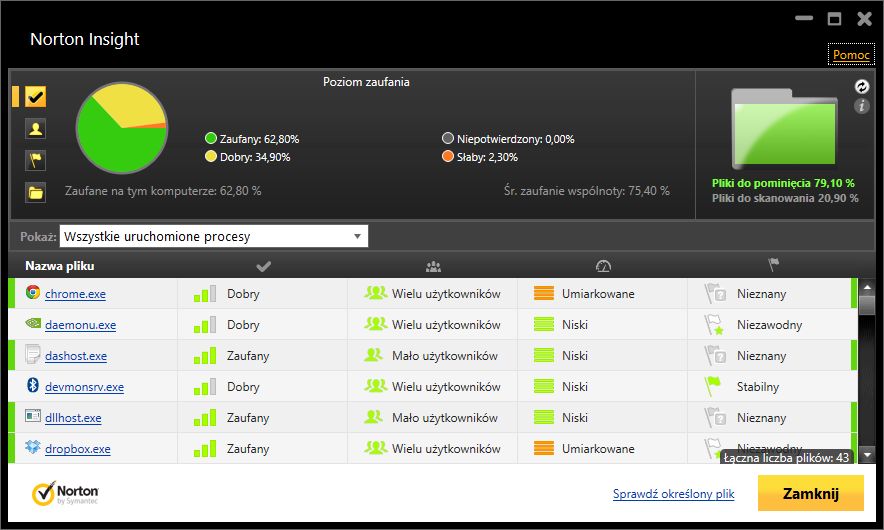Screen dimensions: 884x530
Task: Click the Dropbox icon beside dropbox.exe
Action: [33, 447]
